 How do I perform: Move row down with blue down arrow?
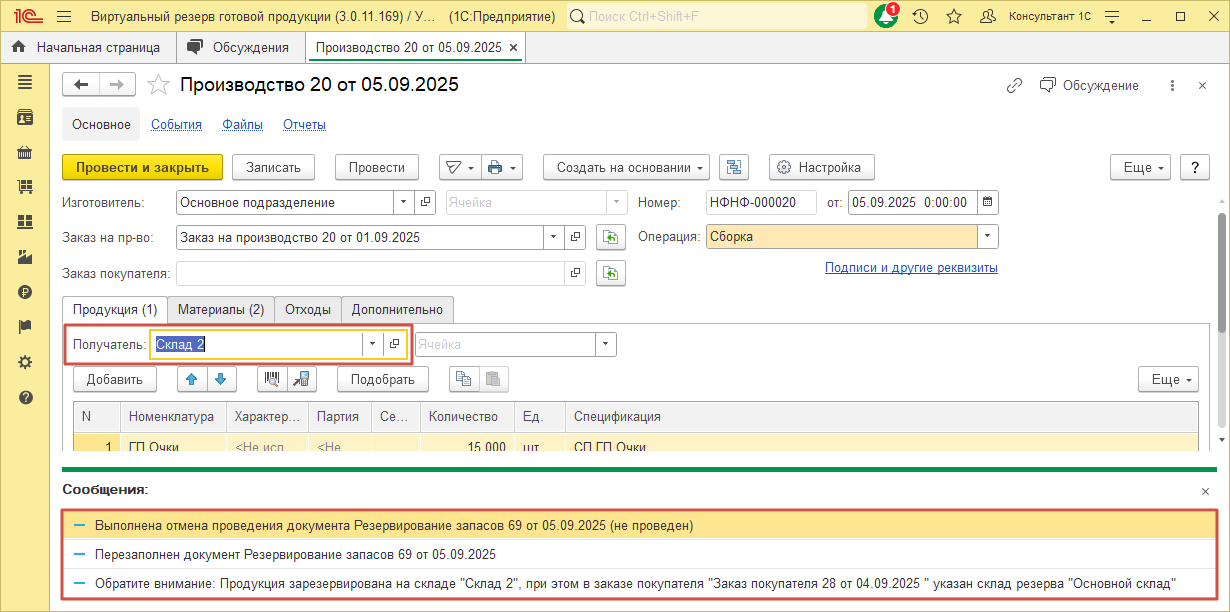[221, 379]
